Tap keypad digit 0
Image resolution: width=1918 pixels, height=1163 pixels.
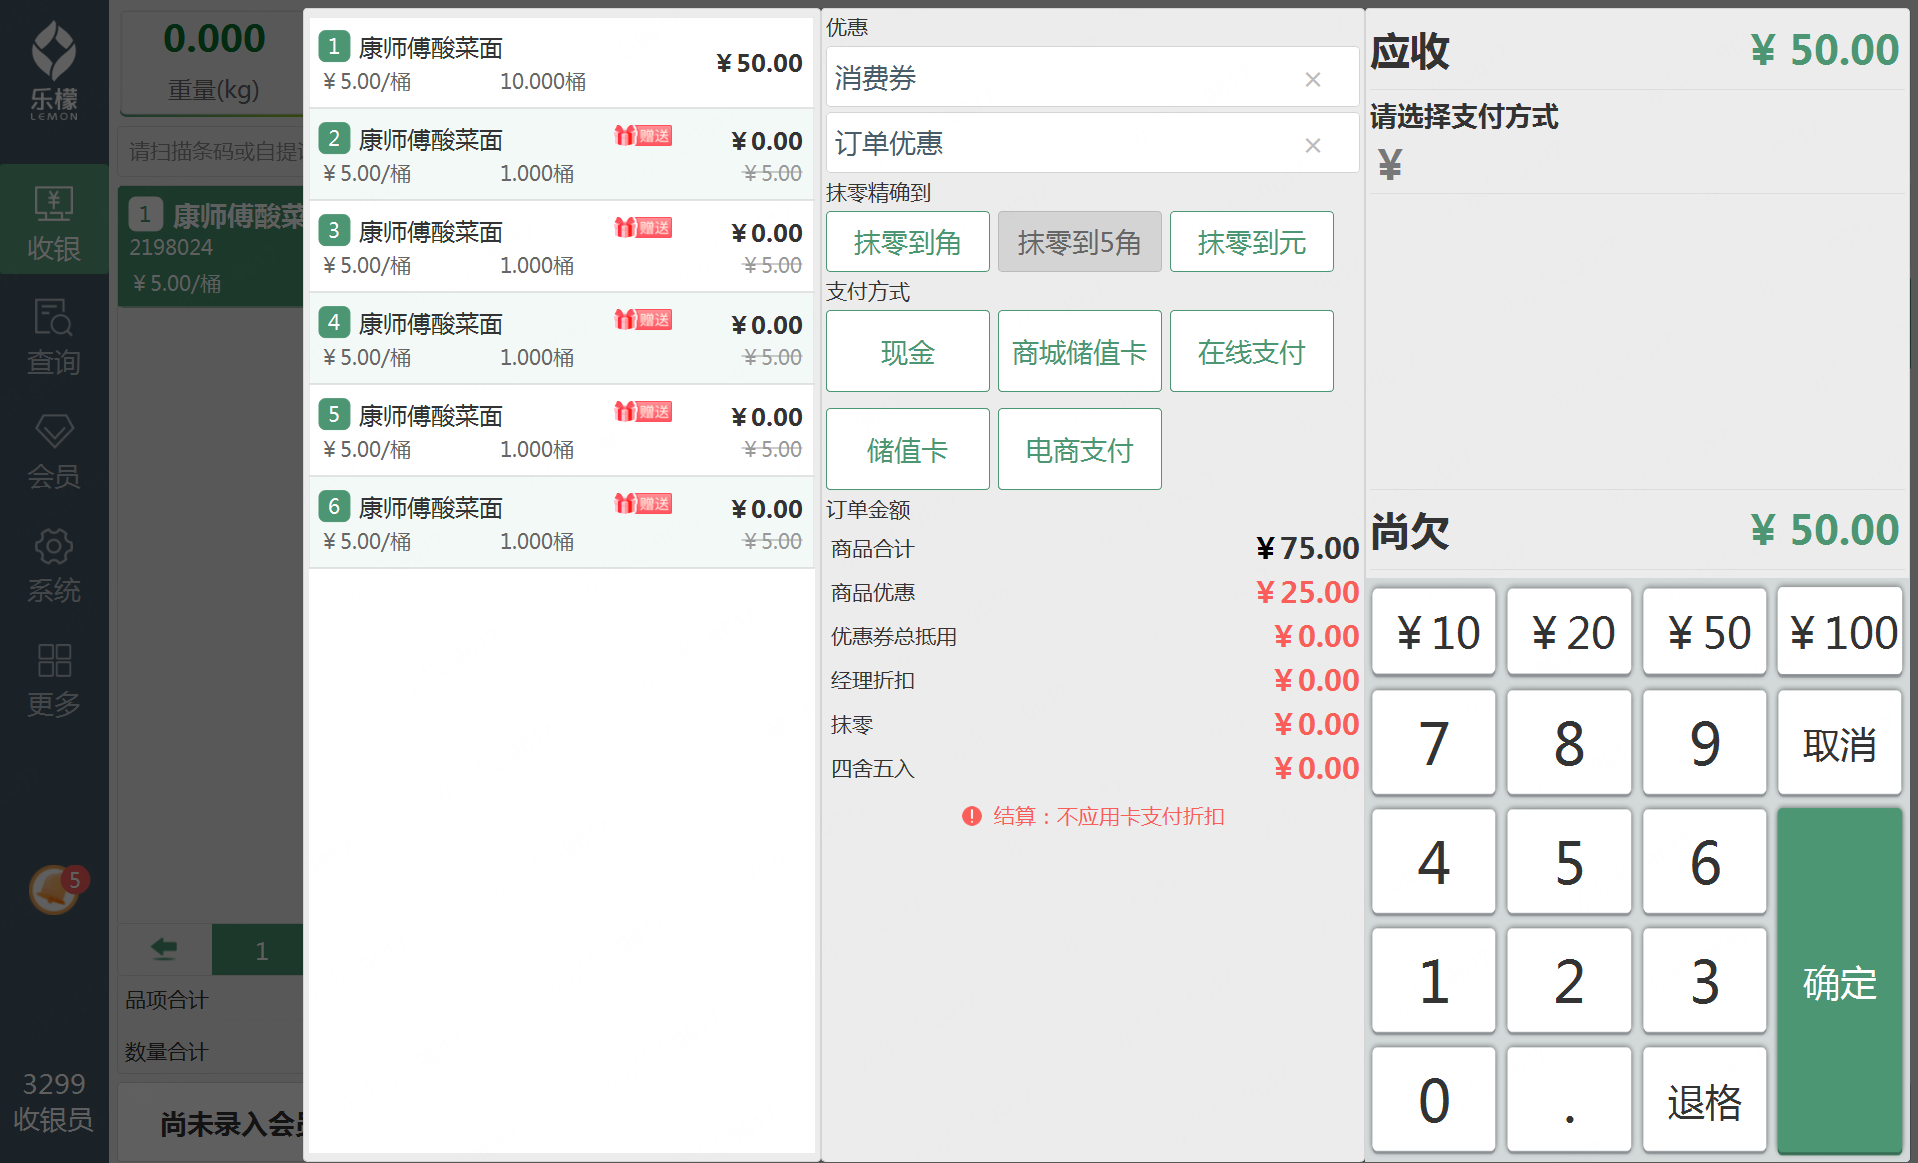[1434, 1100]
